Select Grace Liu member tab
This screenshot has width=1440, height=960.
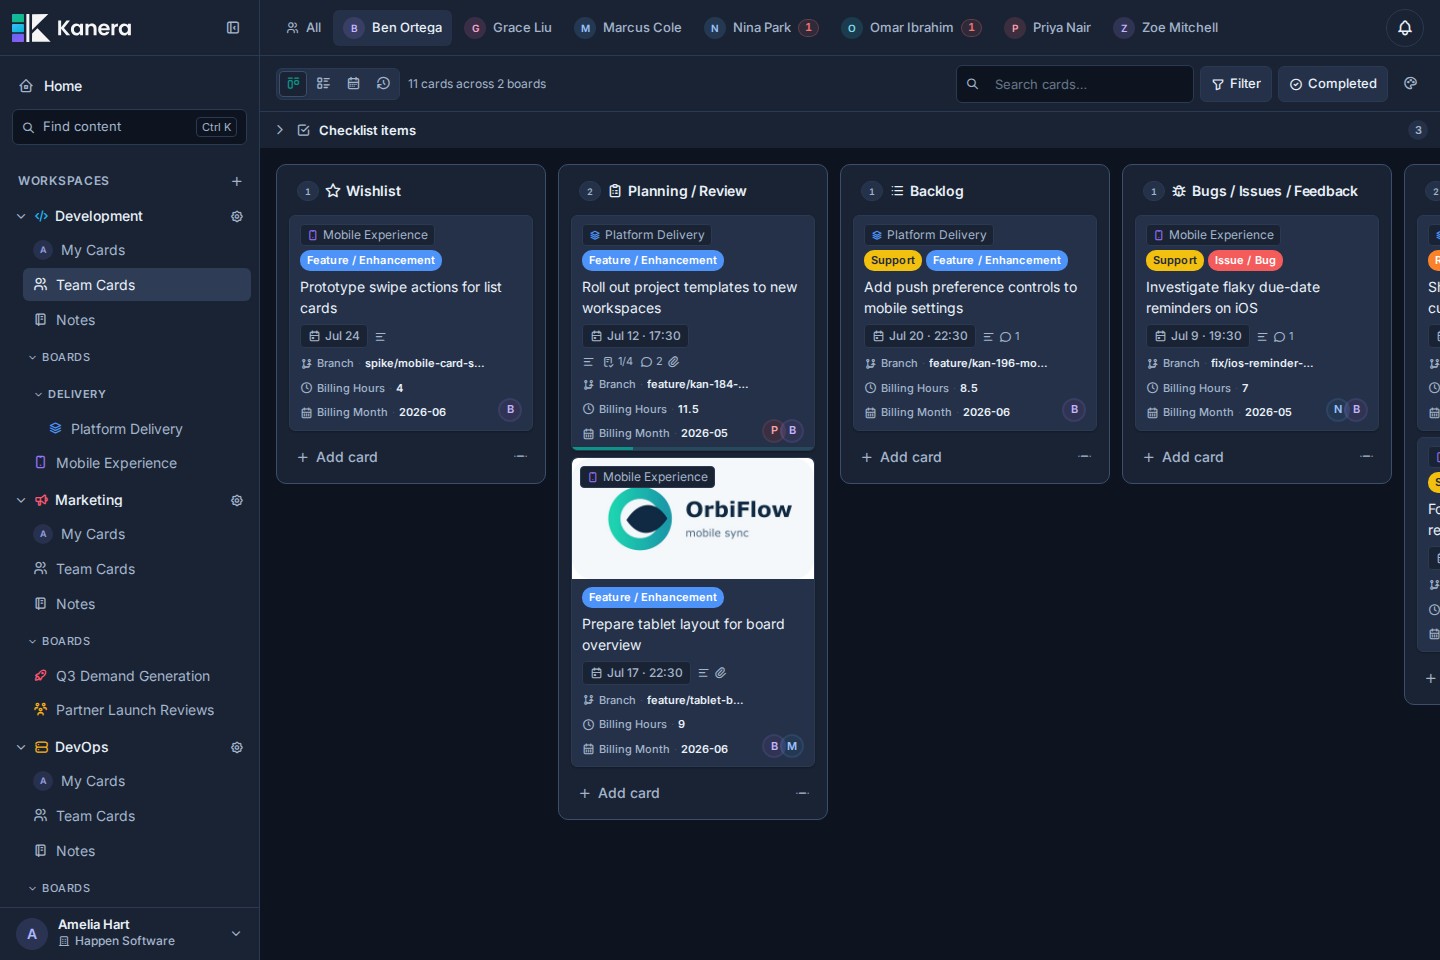(x=509, y=28)
